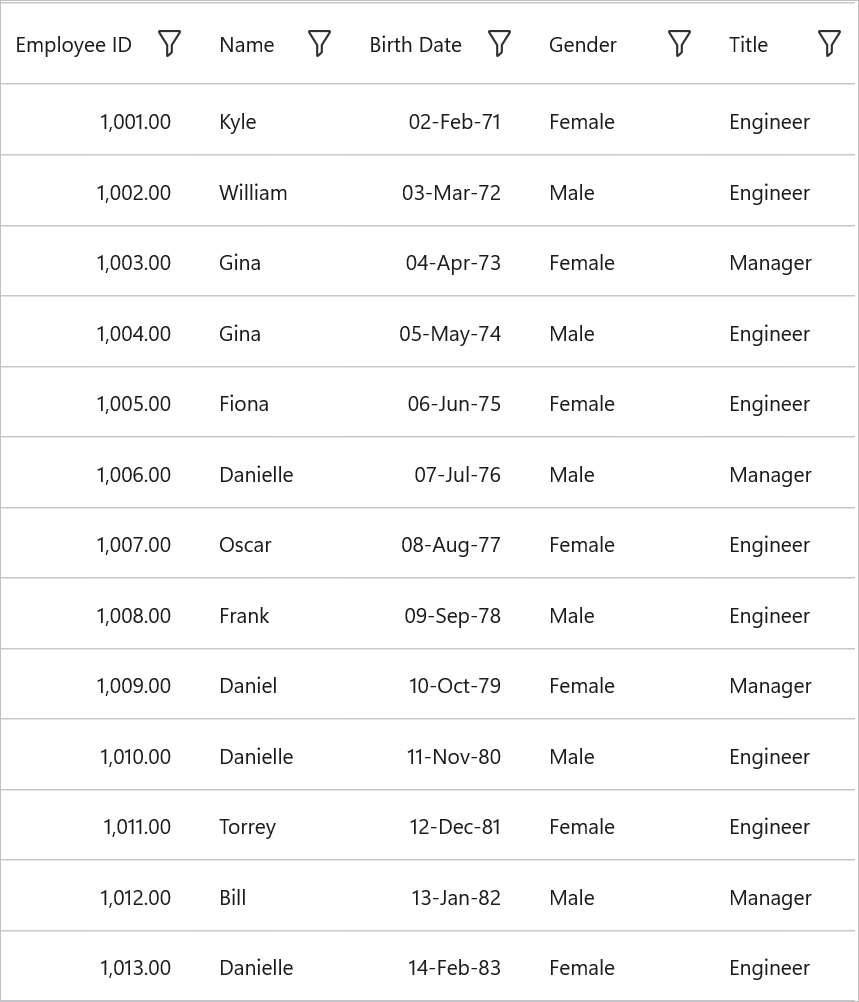Screen dimensions: 859x1002
Task: Click employee ID 1,005.00 cell
Action: point(133,404)
